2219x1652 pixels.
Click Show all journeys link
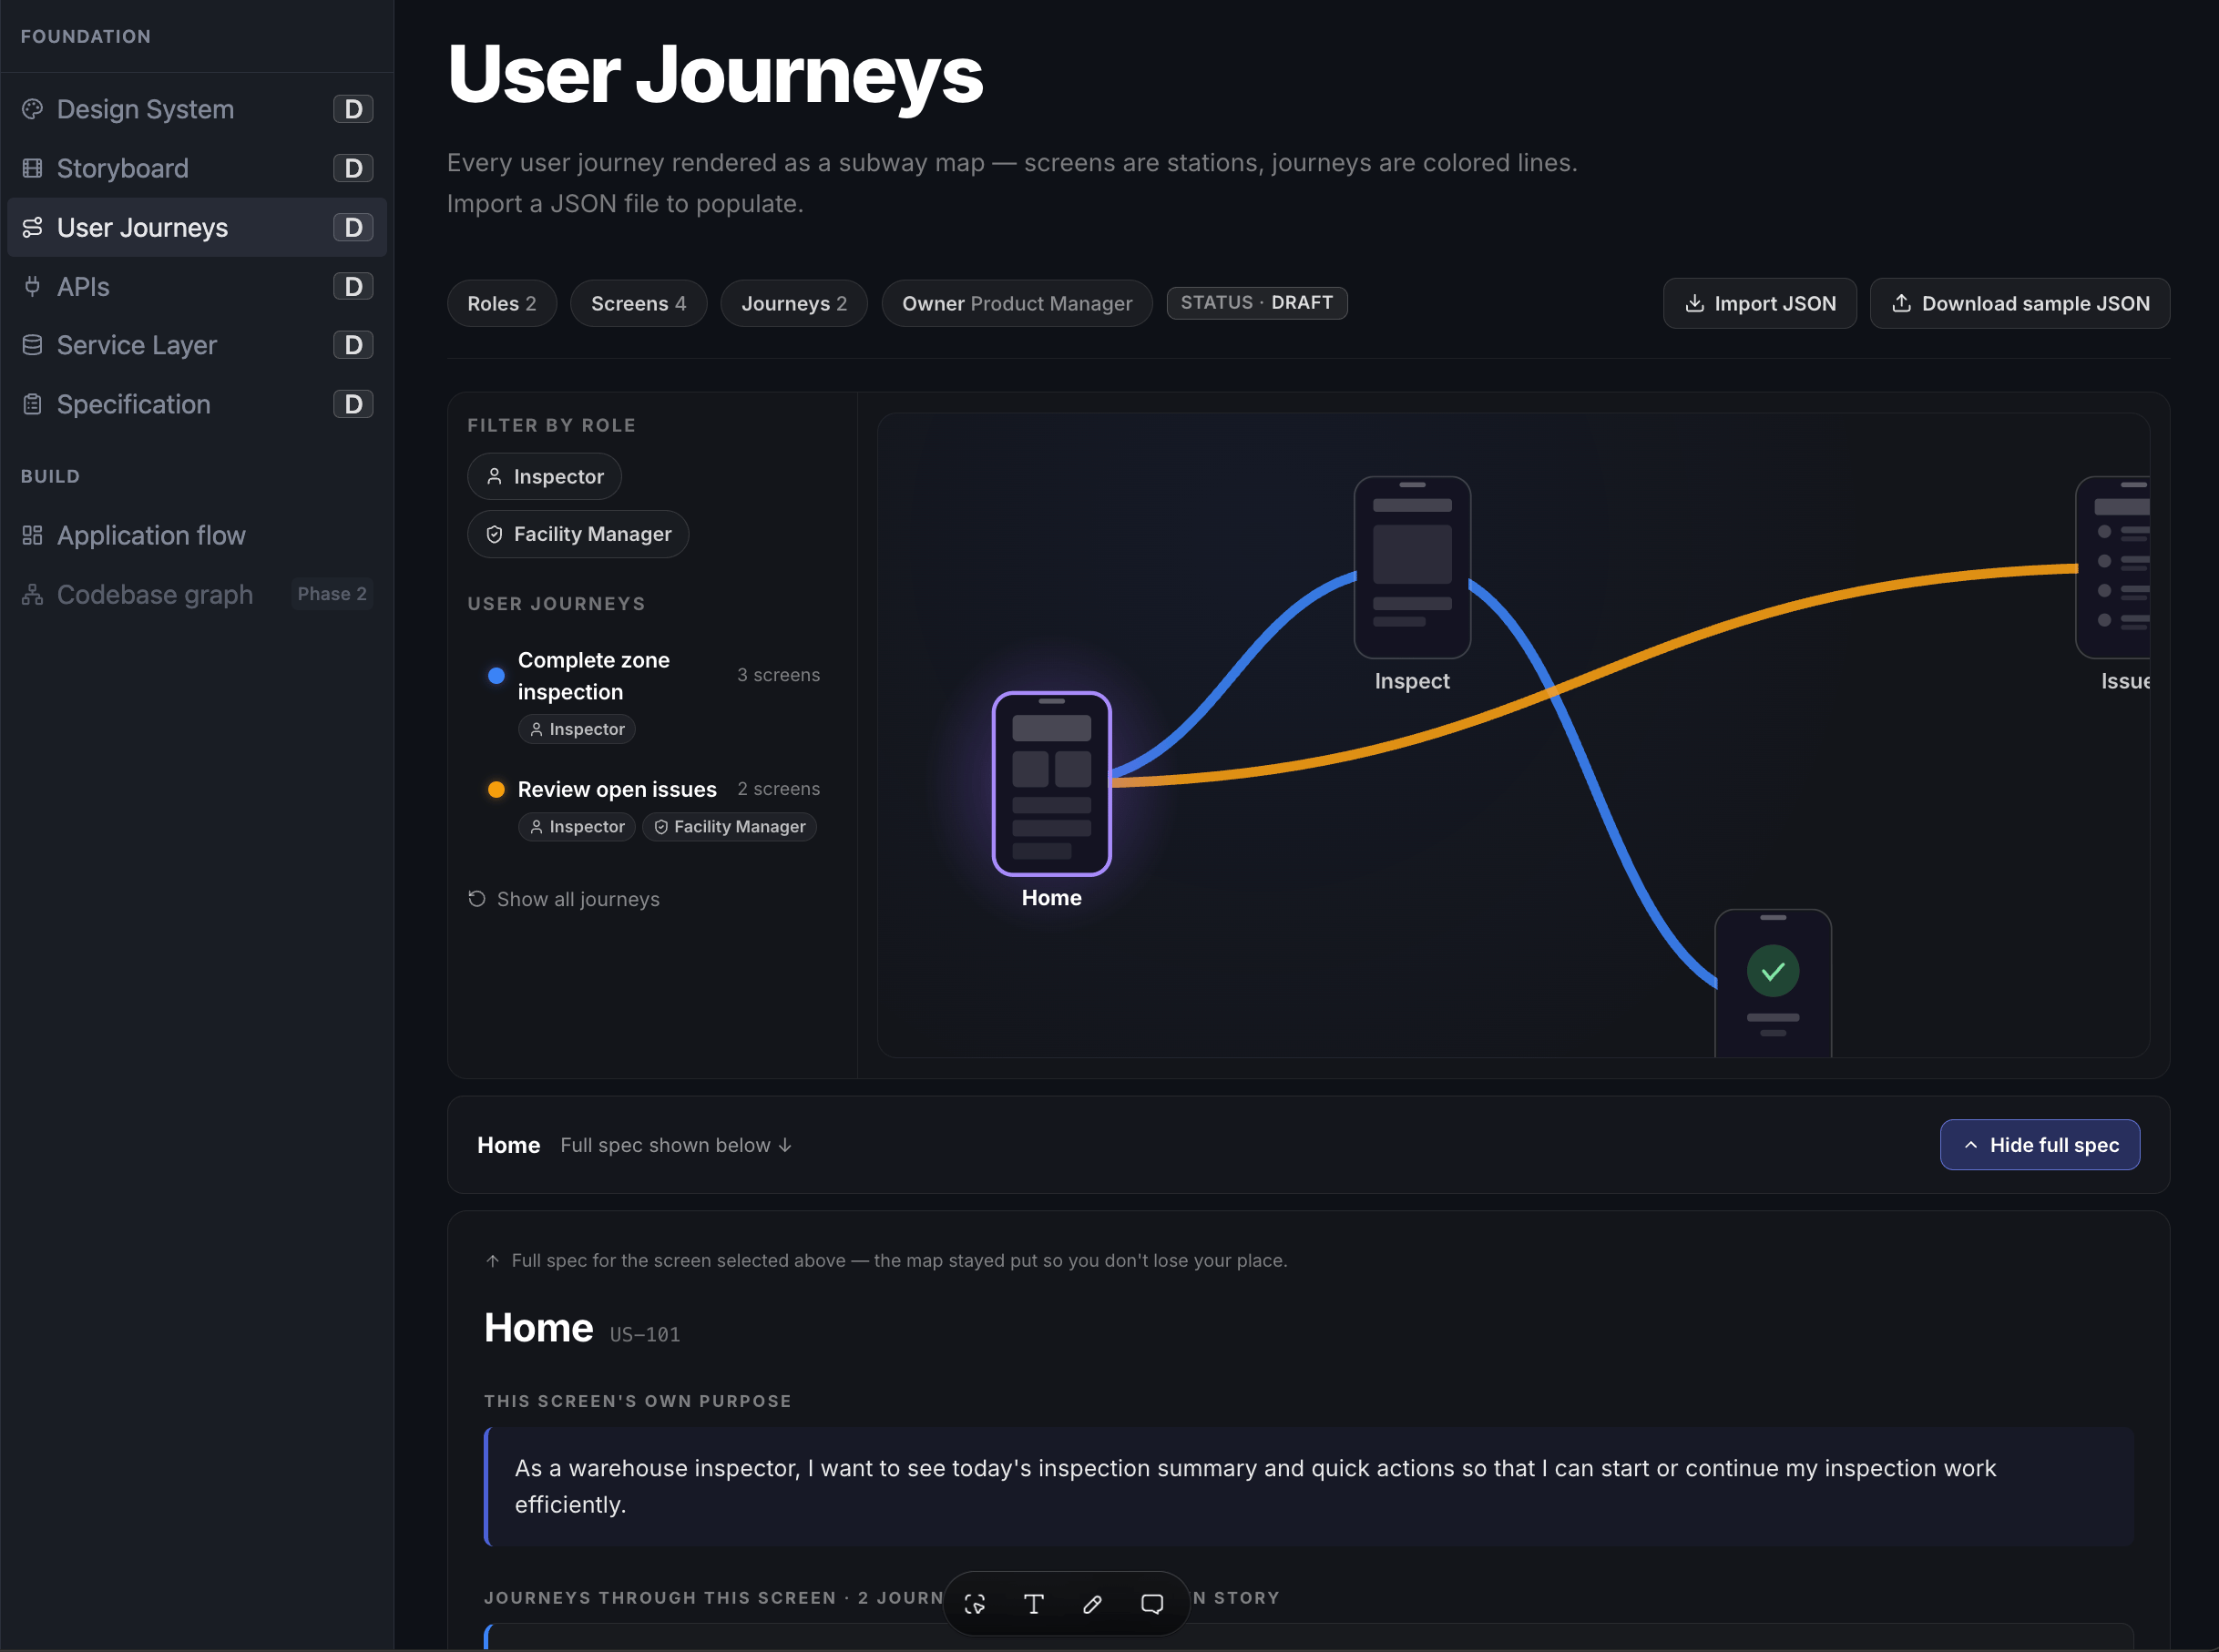coord(564,898)
